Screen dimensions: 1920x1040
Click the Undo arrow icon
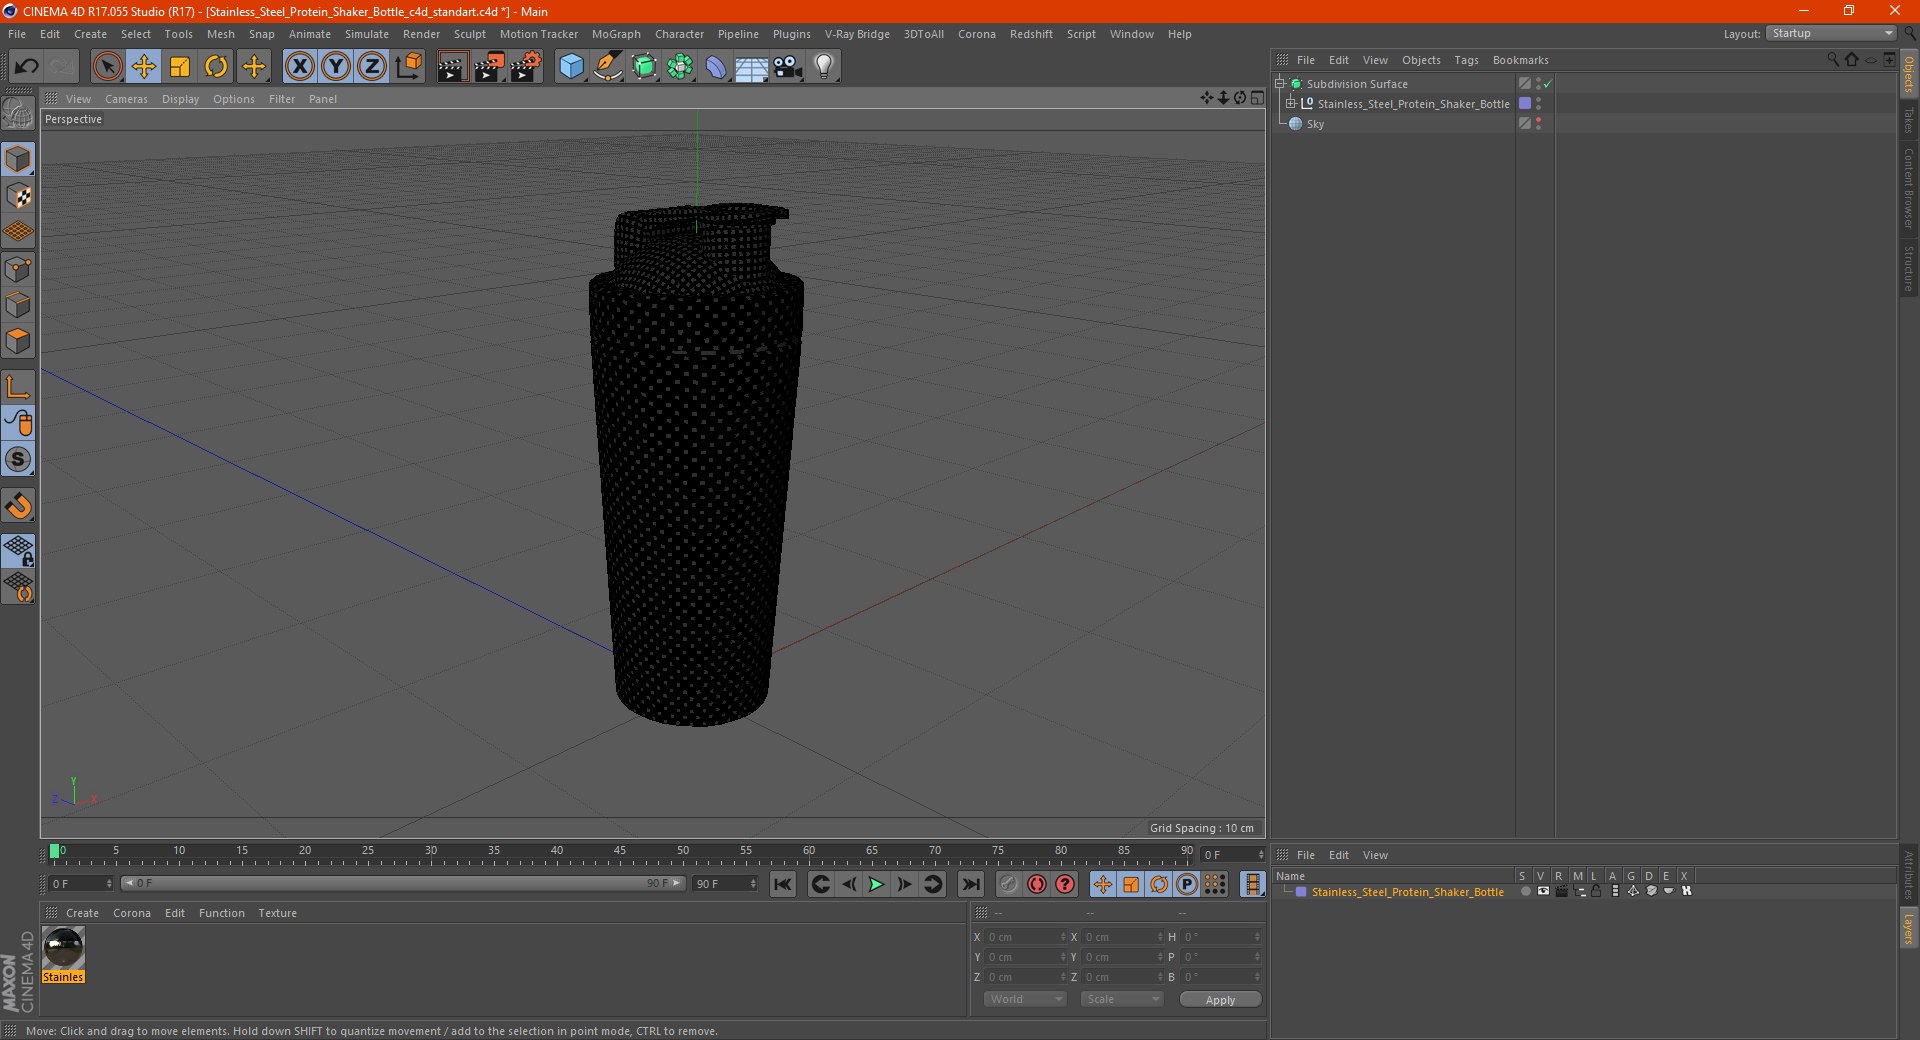pos(27,67)
